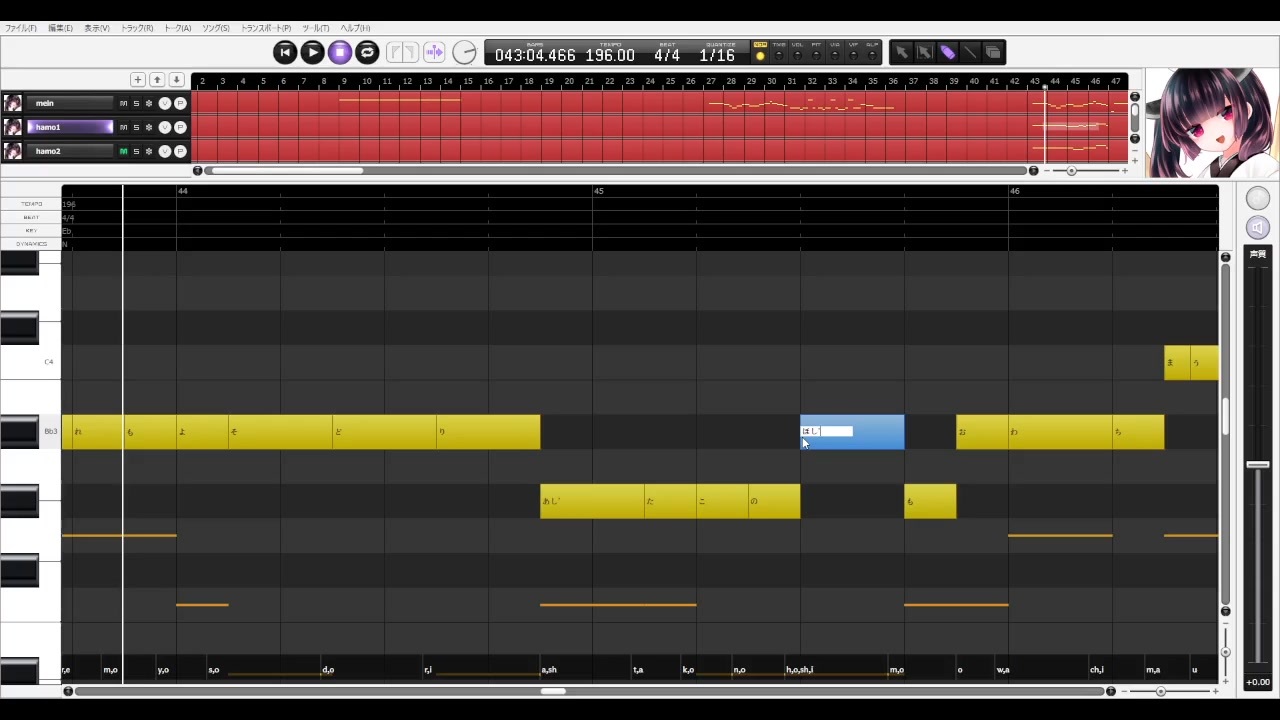Unmute the hamo2 track

[124, 151]
